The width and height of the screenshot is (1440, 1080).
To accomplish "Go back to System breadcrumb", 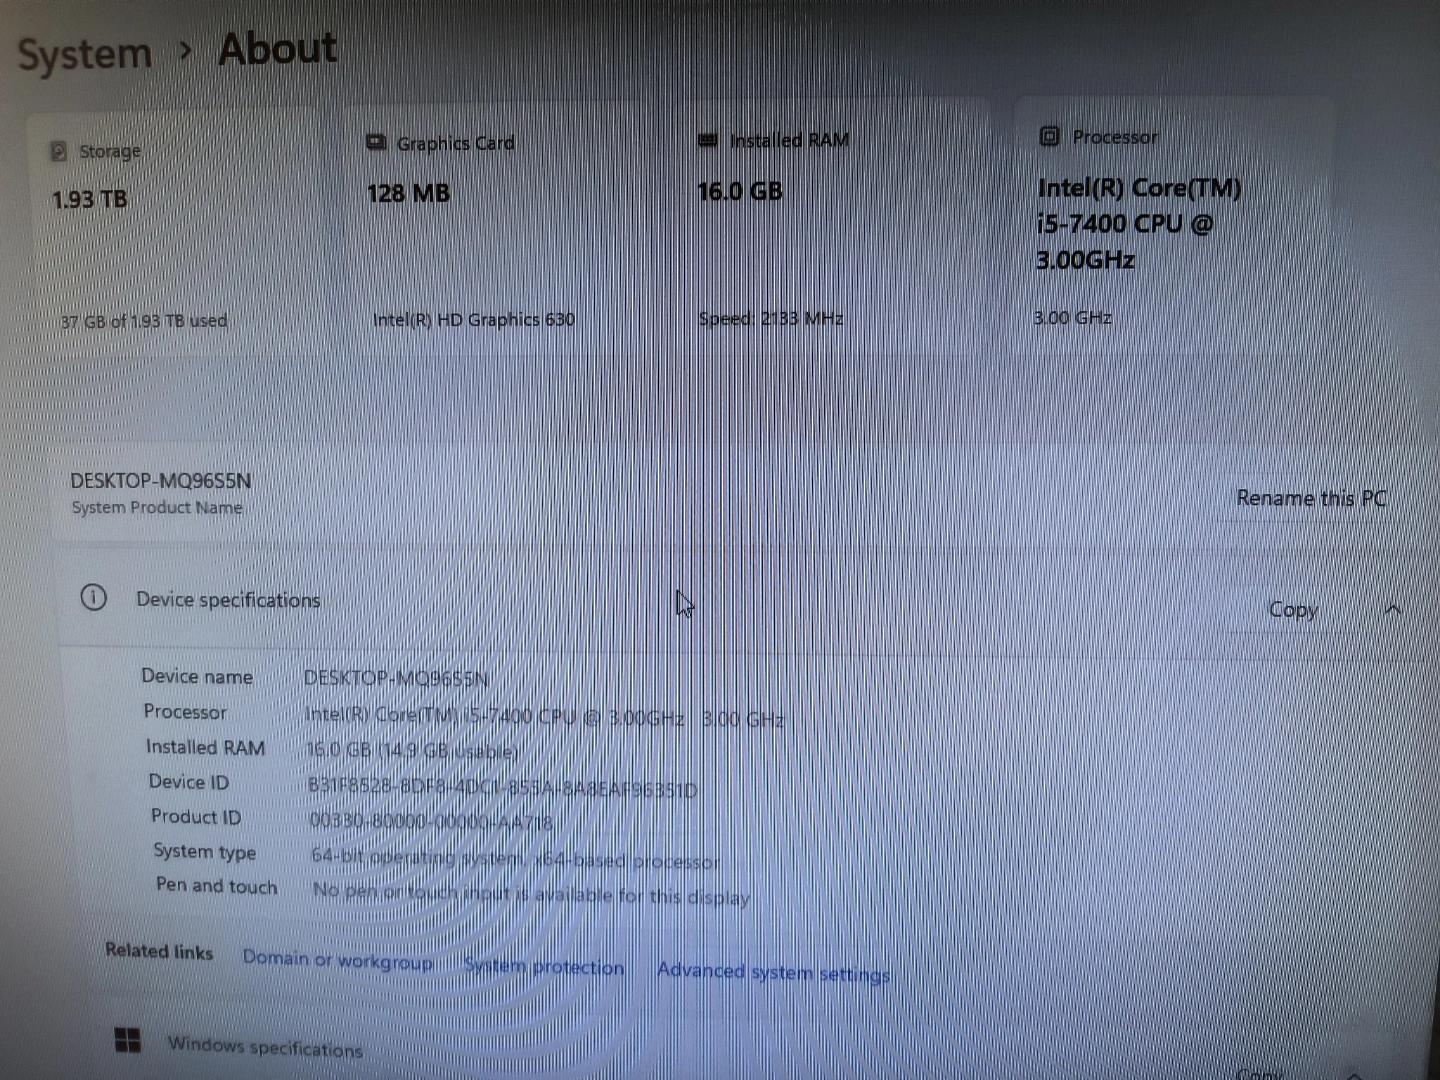I will [85, 54].
